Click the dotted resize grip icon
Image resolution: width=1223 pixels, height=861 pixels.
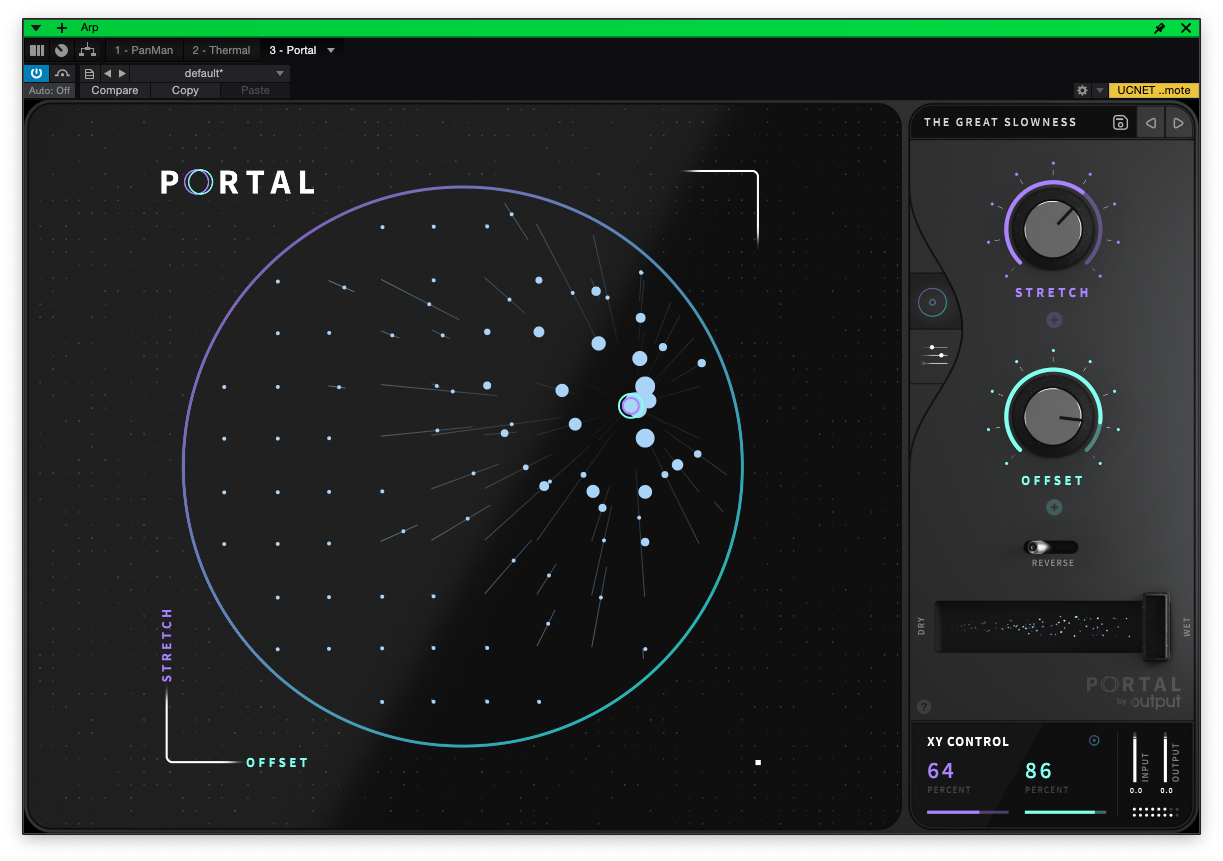click(1156, 812)
